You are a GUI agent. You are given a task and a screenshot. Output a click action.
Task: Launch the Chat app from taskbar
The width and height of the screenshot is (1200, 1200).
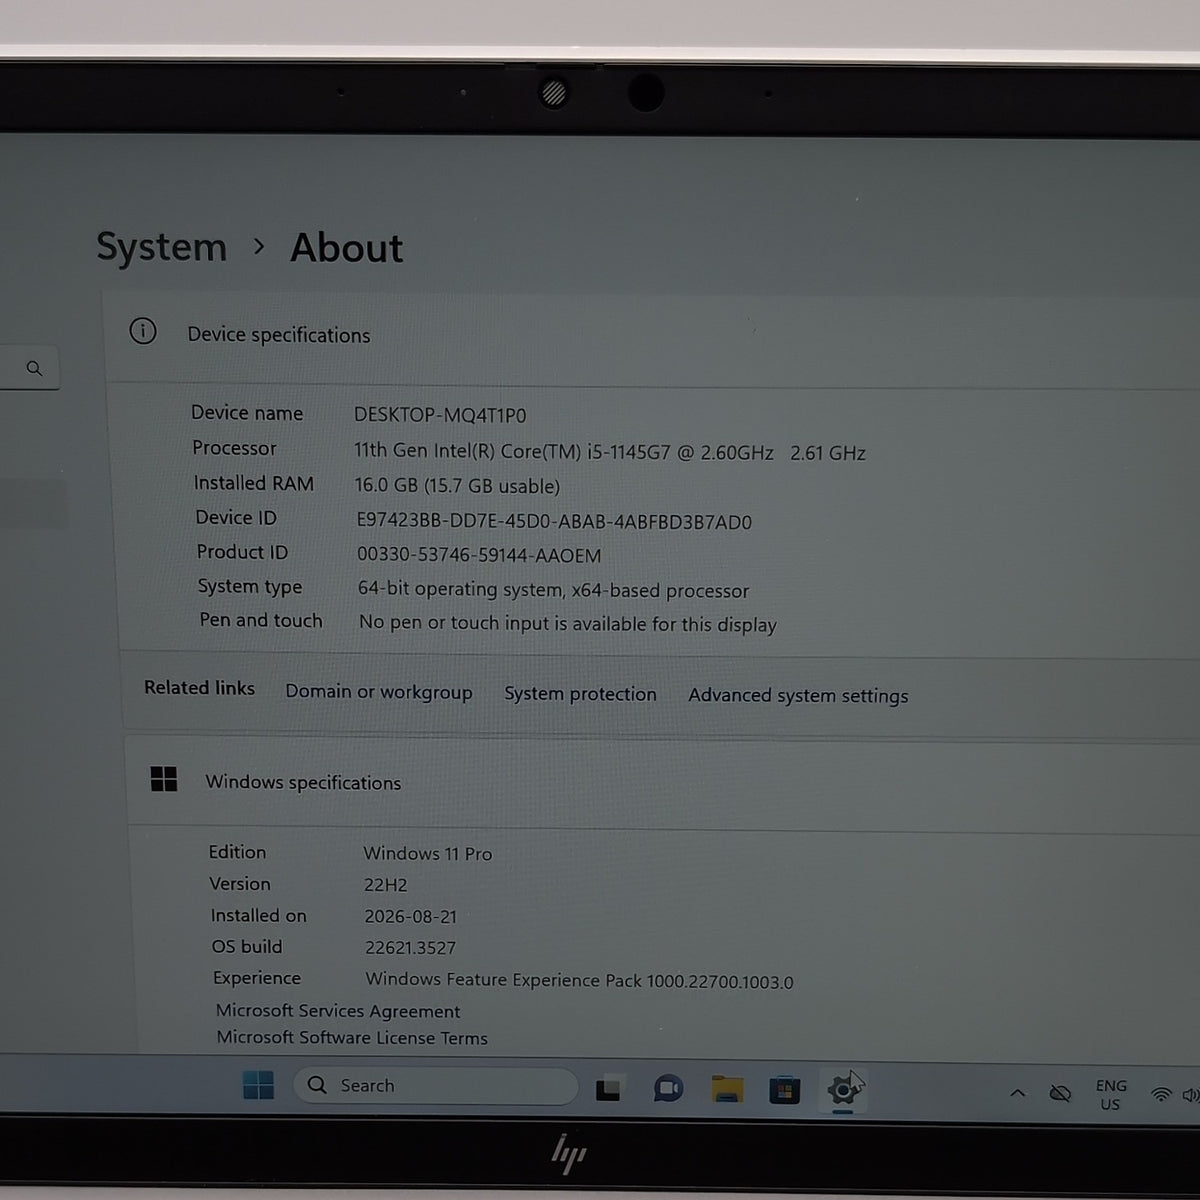pos(668,1088)
